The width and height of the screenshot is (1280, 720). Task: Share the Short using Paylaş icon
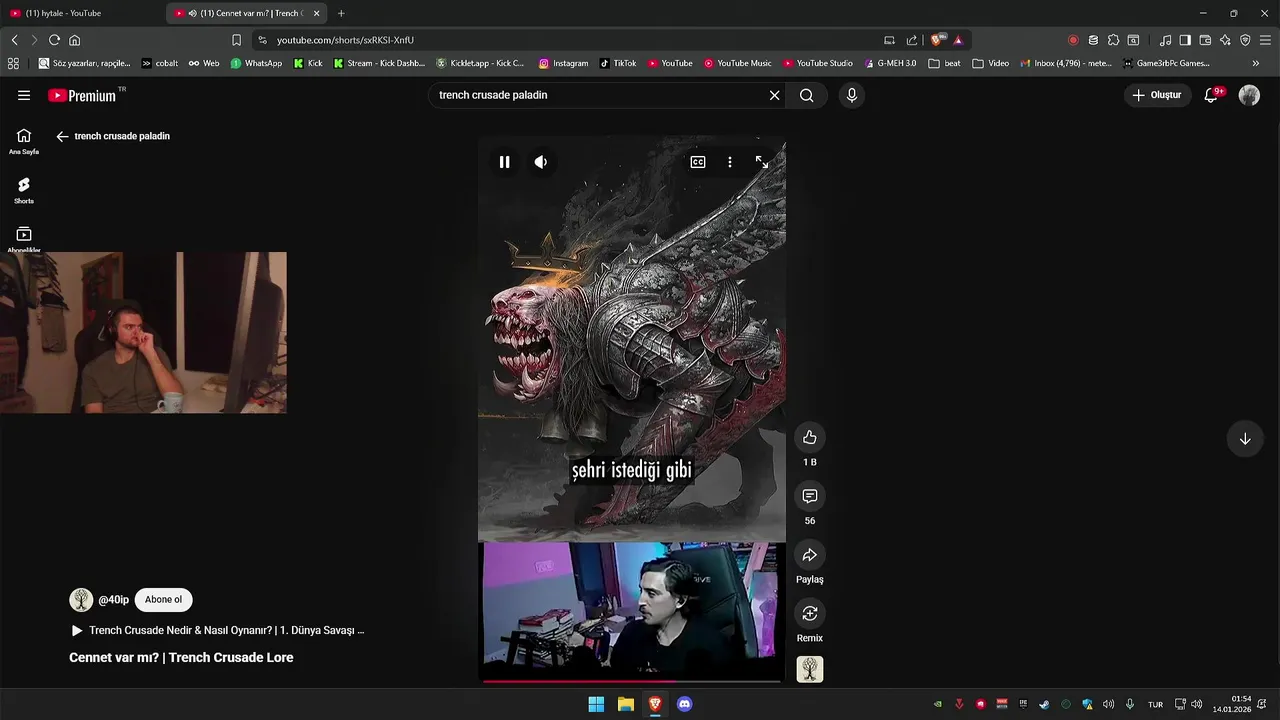point(810,555)
